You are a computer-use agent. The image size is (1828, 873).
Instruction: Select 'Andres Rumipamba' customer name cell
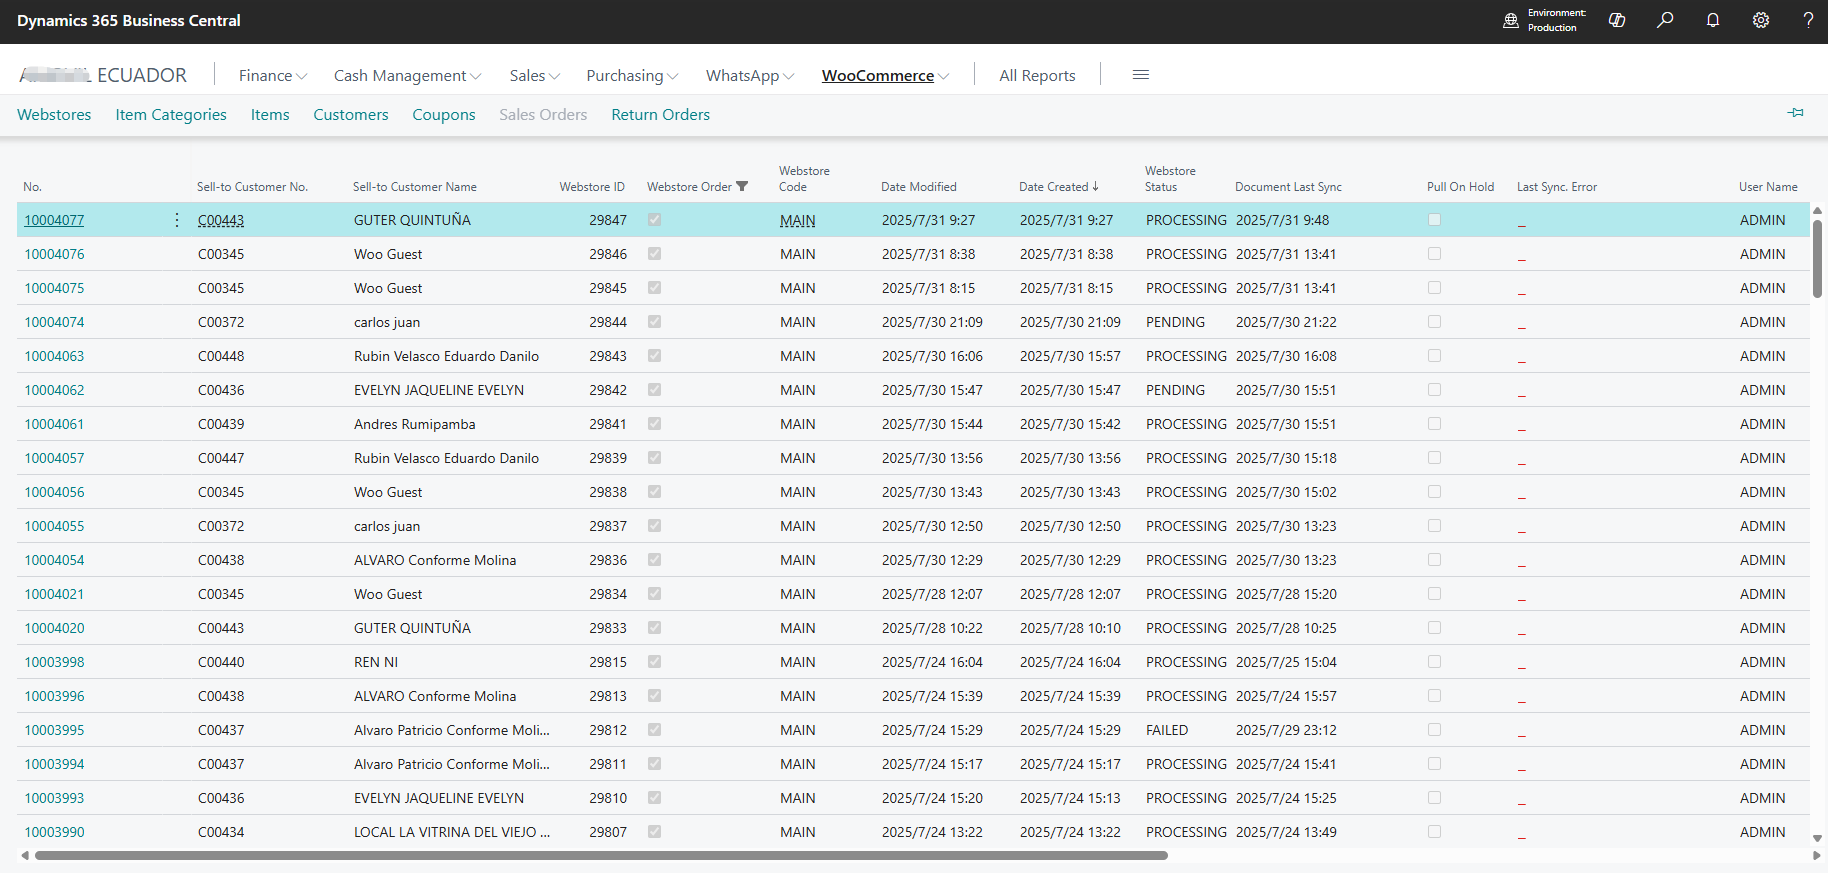click(x=415, y=424)
